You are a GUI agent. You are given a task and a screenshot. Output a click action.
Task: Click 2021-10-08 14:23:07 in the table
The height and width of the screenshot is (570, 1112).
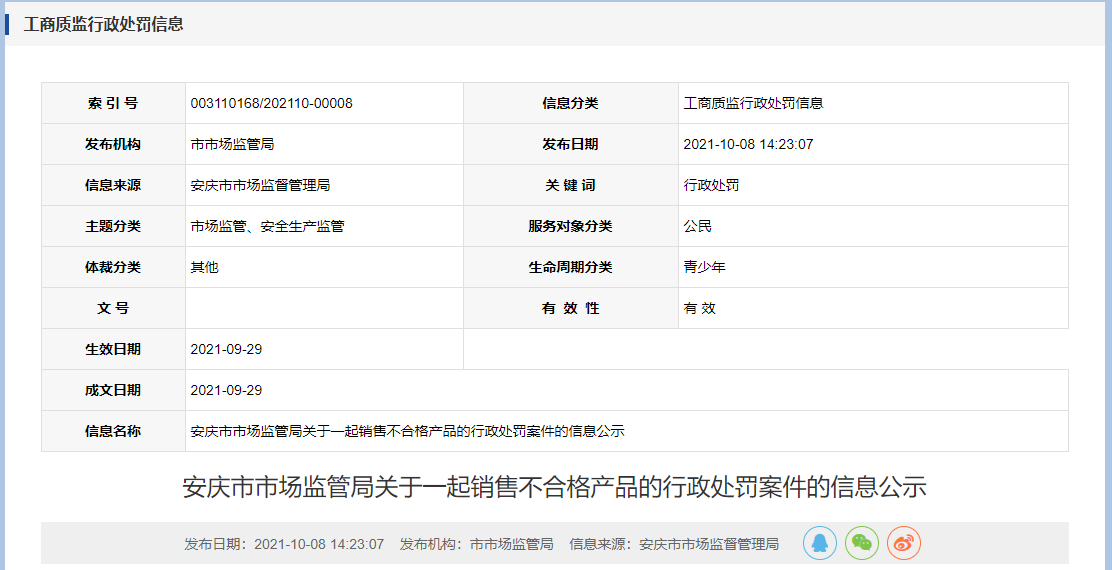pyautogui.click(x=748, y=145)
